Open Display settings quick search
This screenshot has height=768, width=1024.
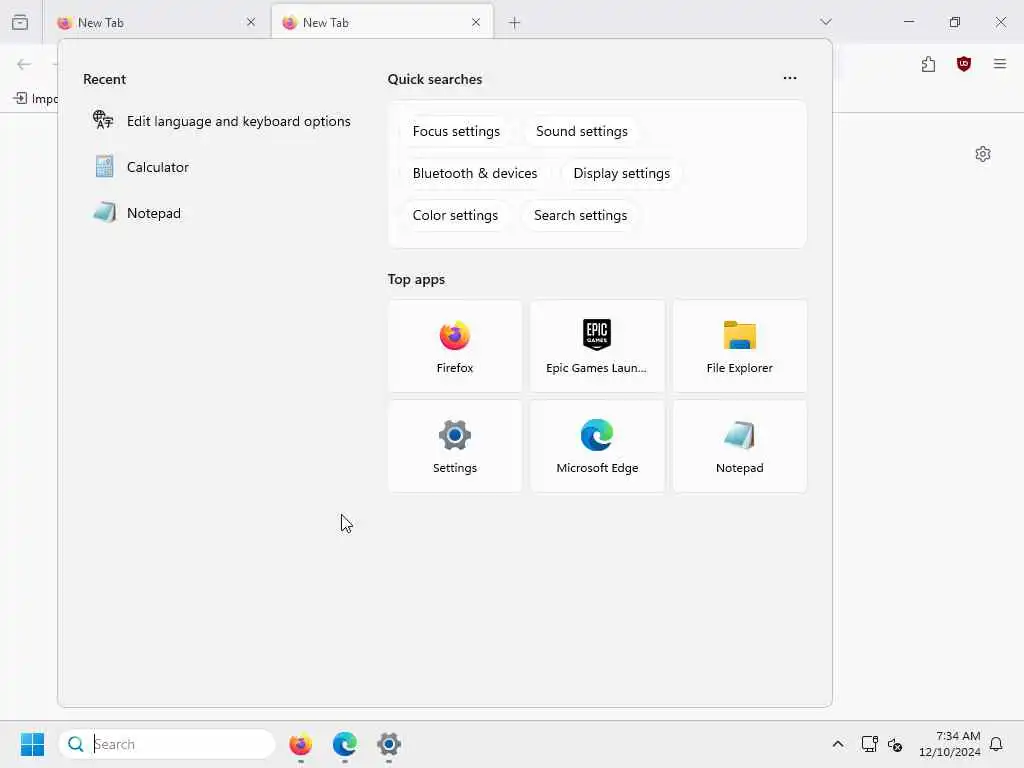pos(621,173)
